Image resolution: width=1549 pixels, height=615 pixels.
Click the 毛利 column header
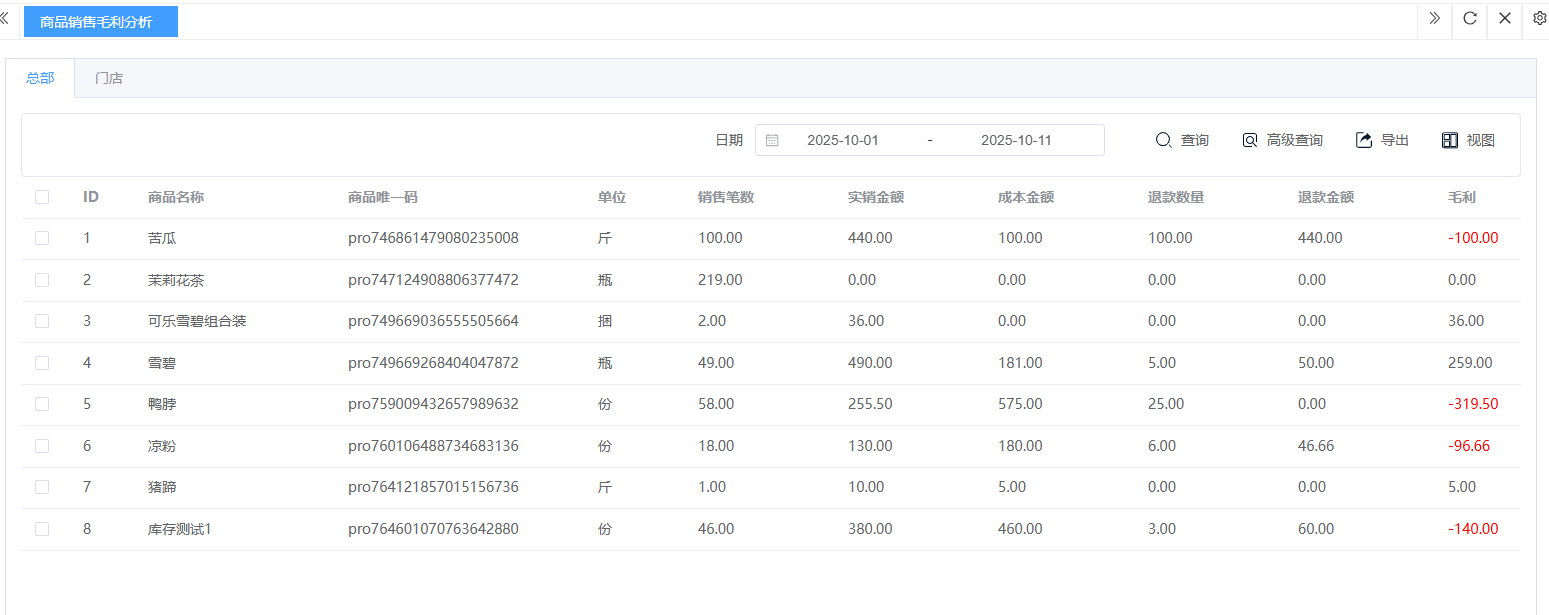[x=1461, y=197]
